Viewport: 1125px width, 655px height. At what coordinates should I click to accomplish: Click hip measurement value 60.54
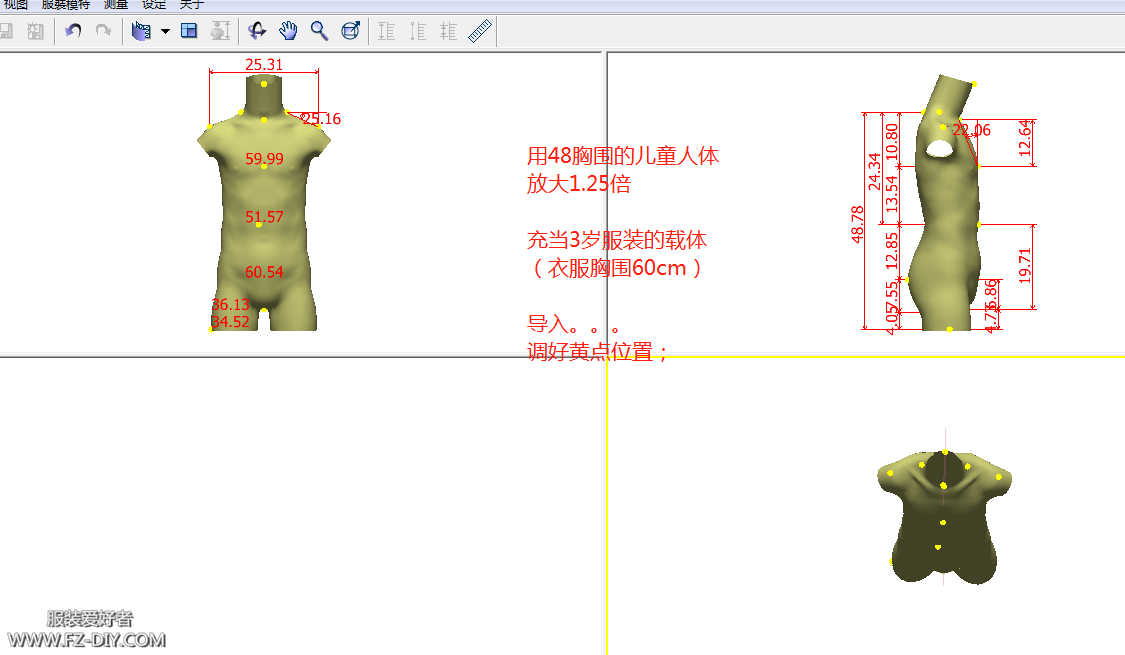(264, 272)
